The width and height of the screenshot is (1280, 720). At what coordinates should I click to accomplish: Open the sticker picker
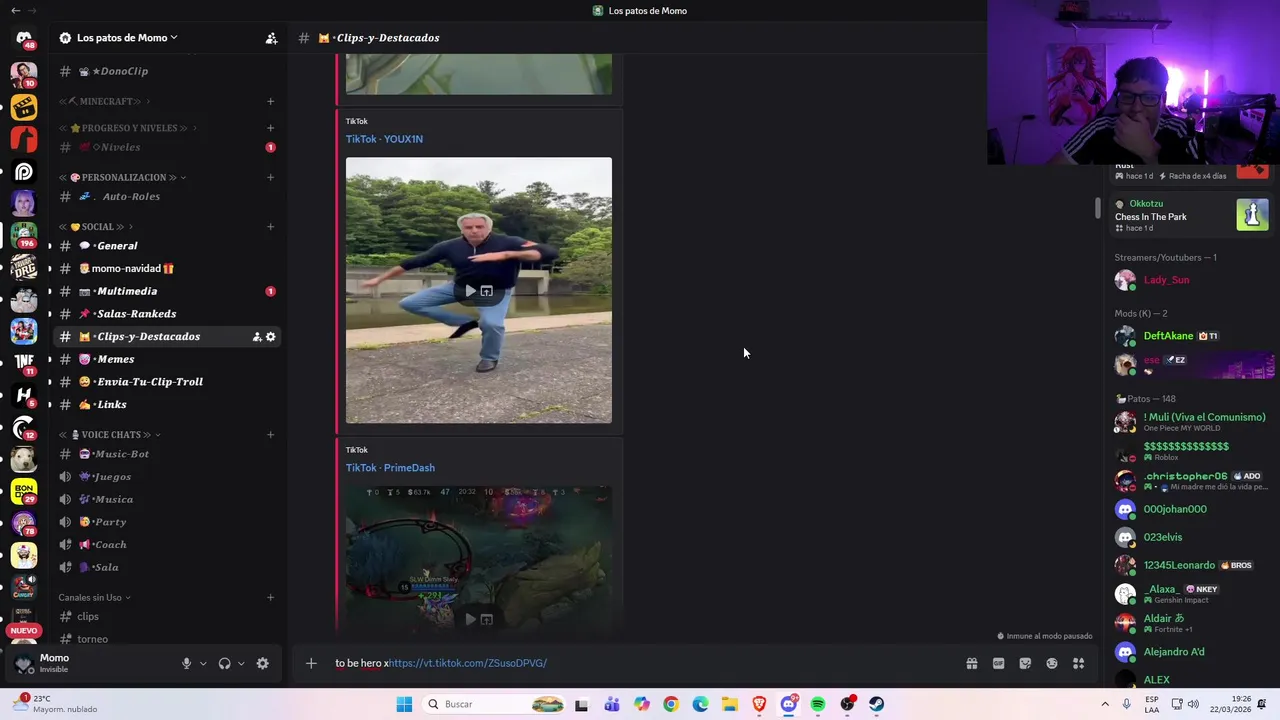1025,663
